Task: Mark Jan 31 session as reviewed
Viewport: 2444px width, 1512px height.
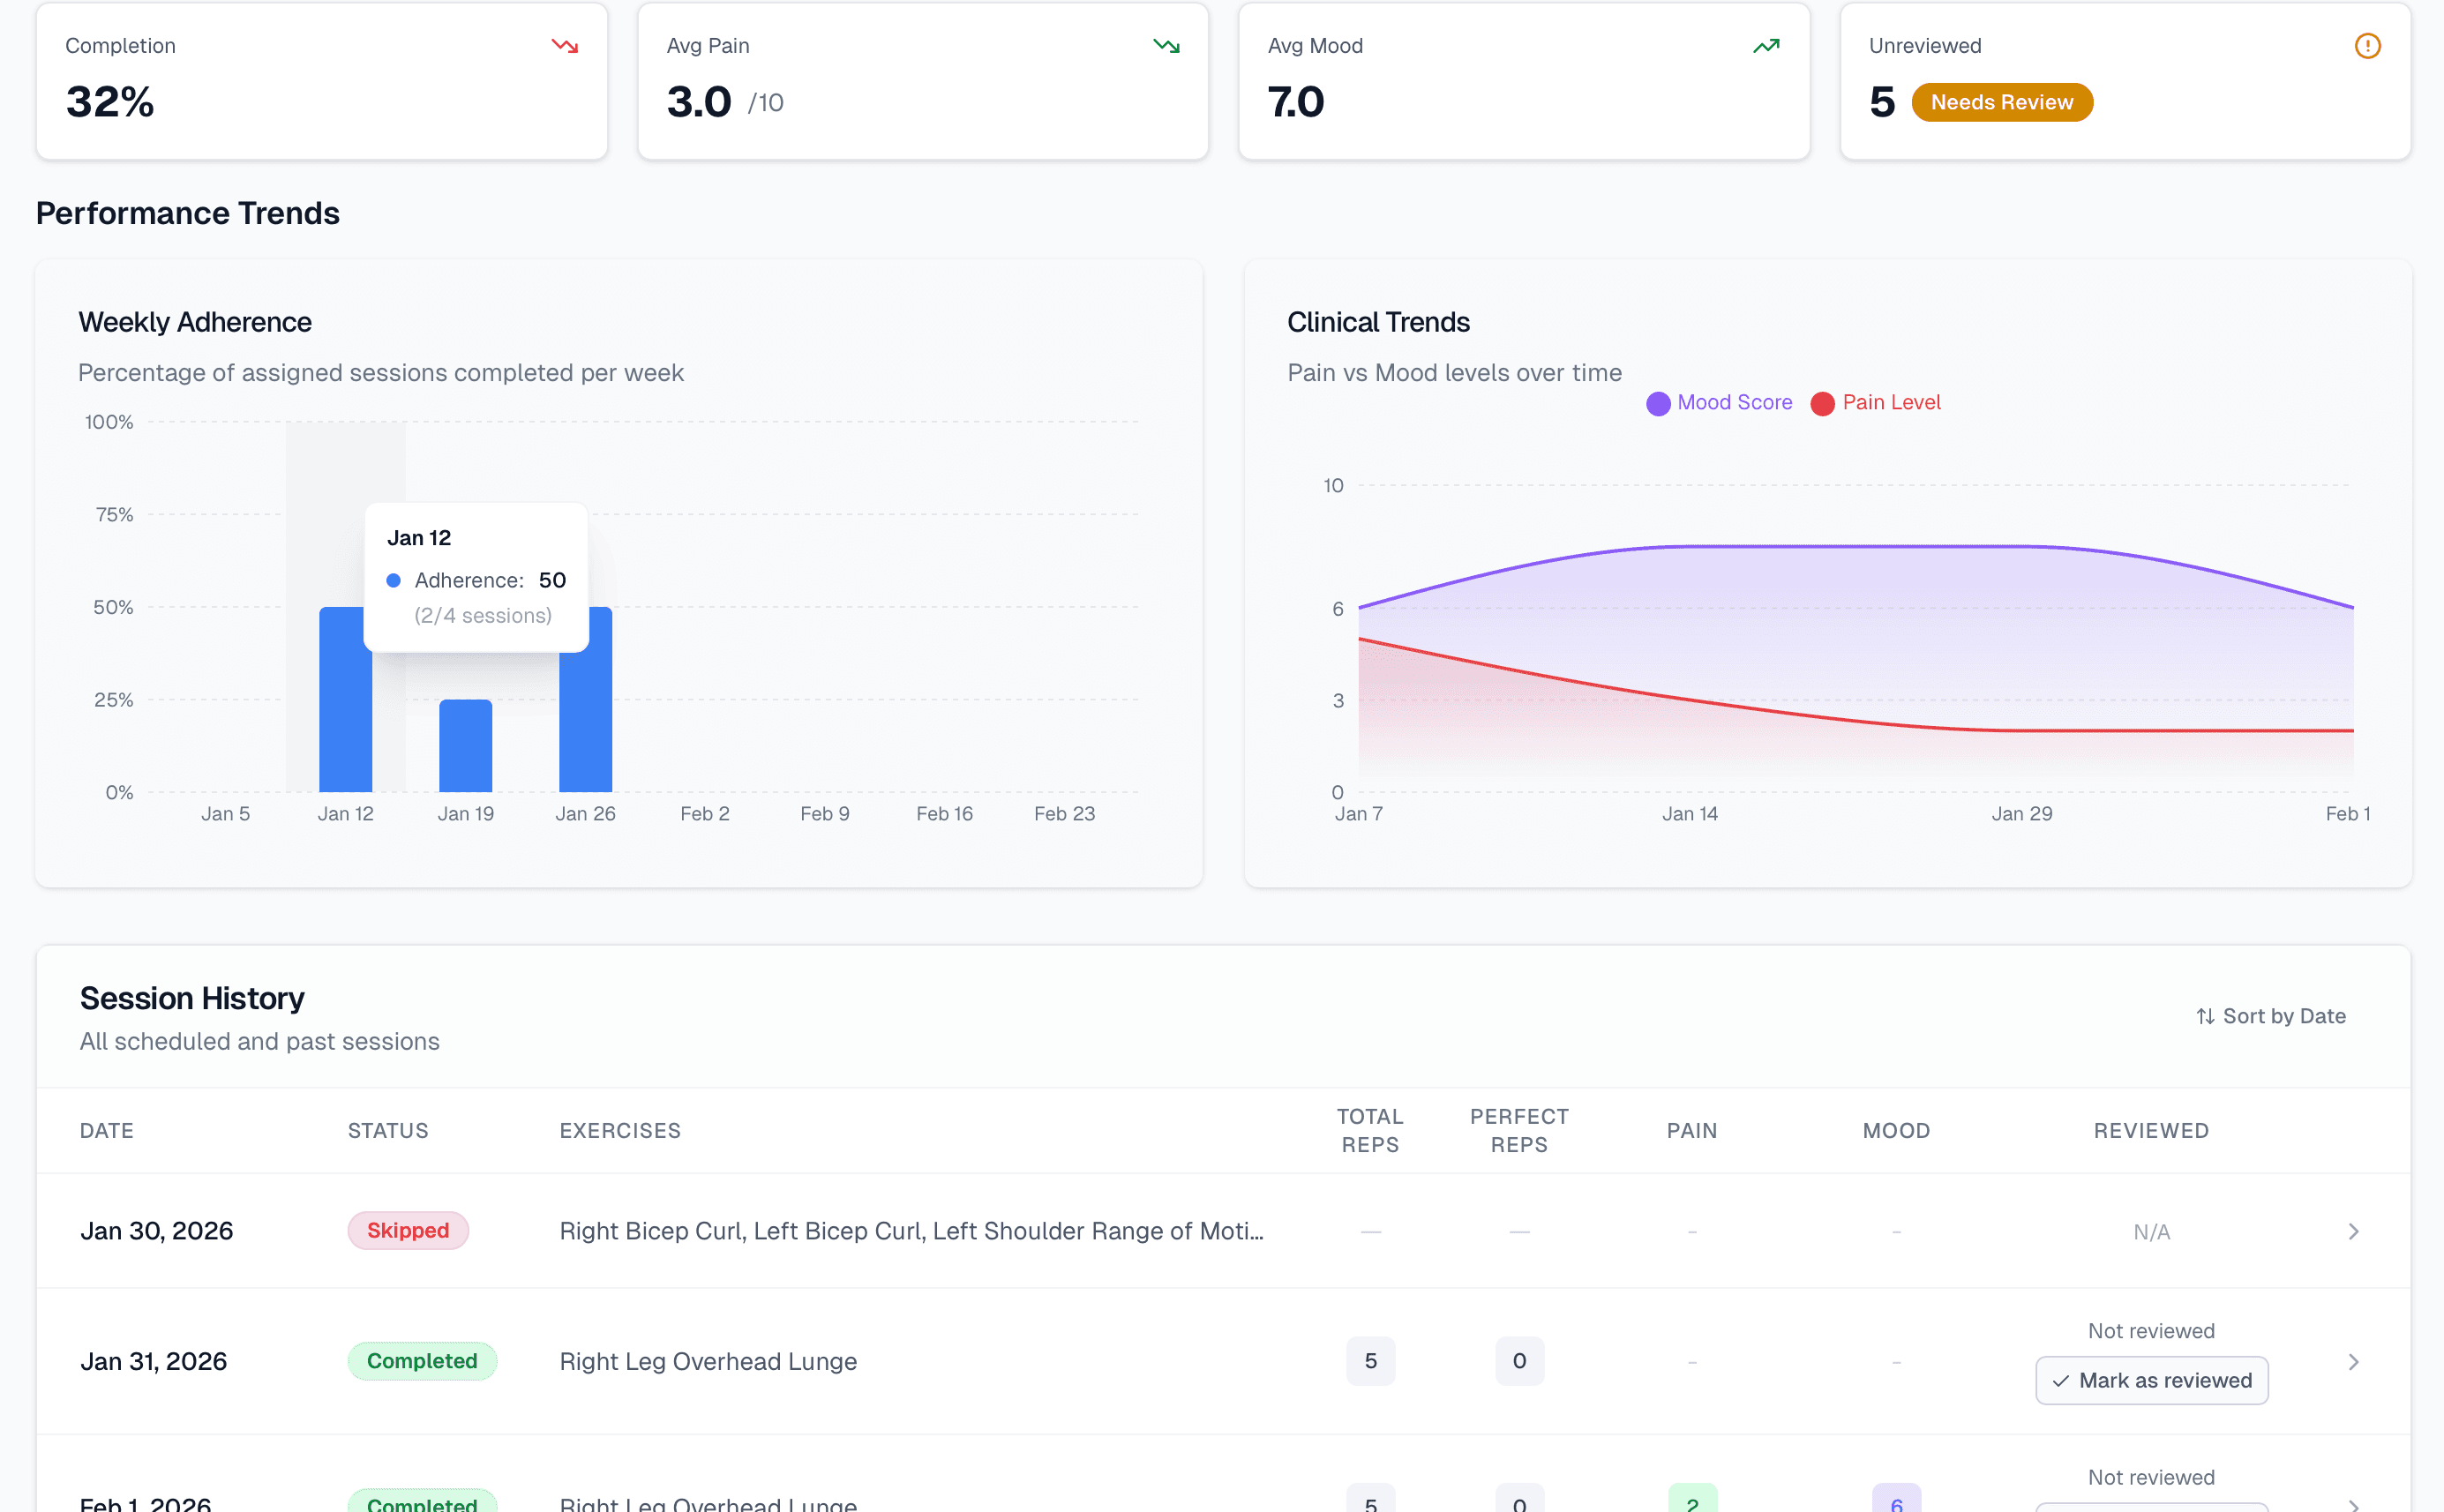Action: pyautogui.click(x=2151, y=1380)
